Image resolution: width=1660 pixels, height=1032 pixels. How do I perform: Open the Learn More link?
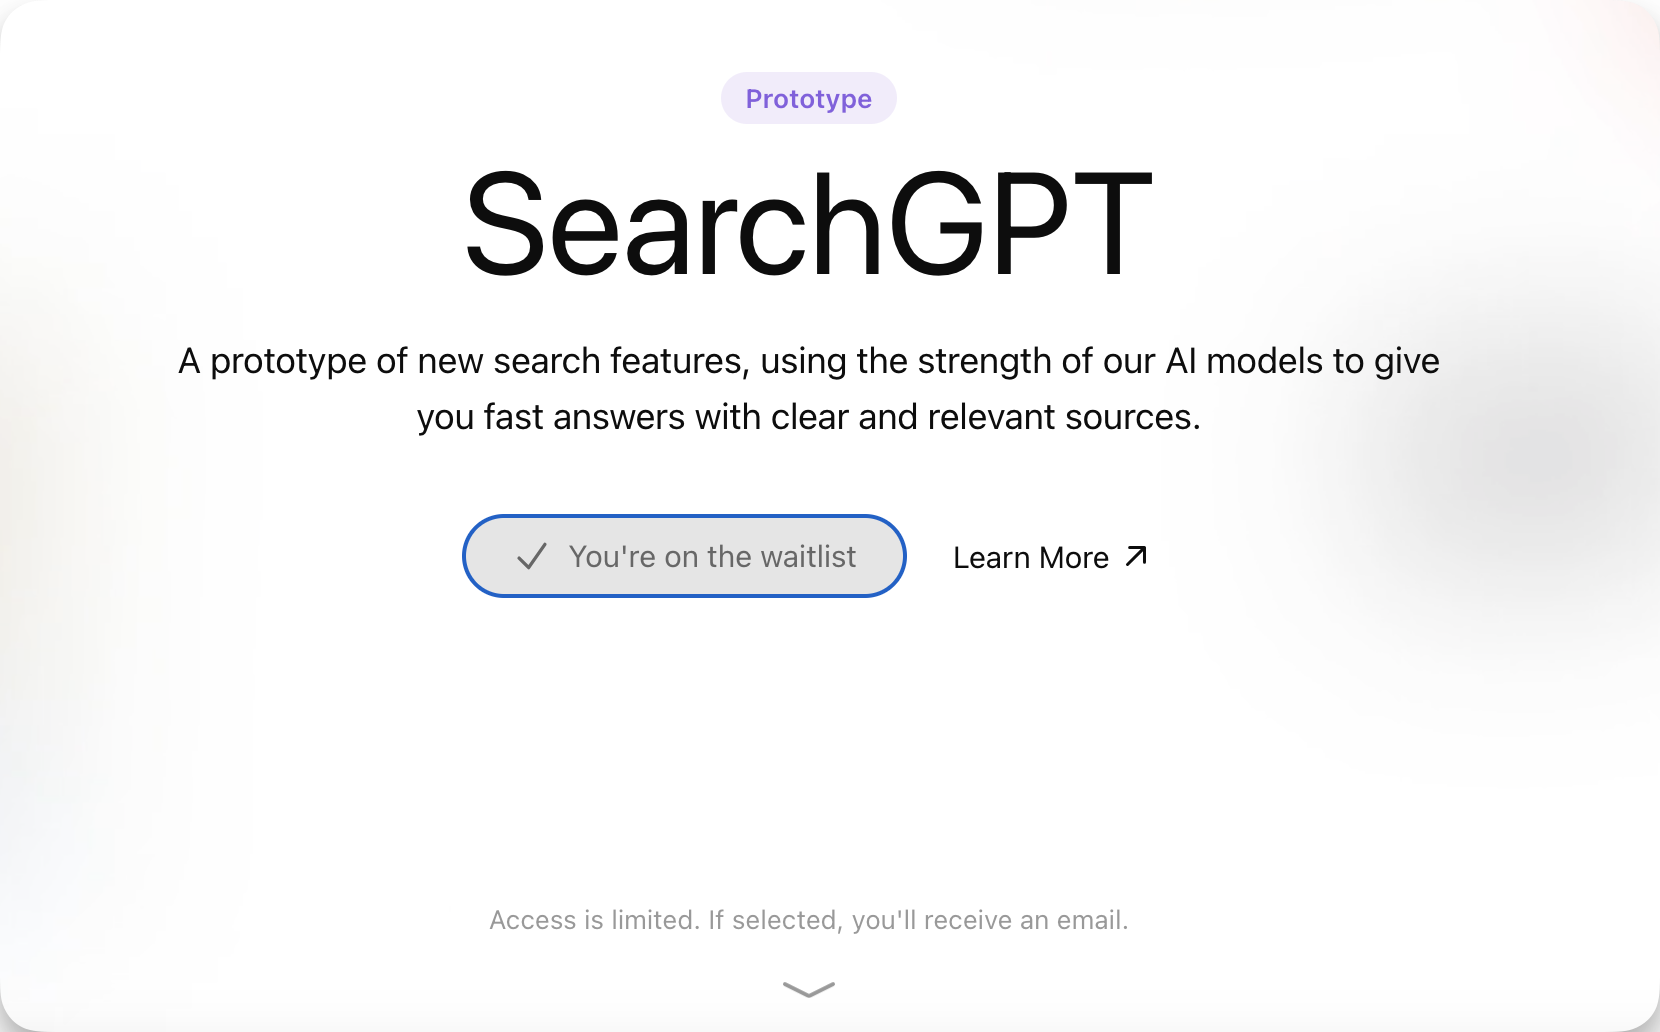pos(1030,557)
